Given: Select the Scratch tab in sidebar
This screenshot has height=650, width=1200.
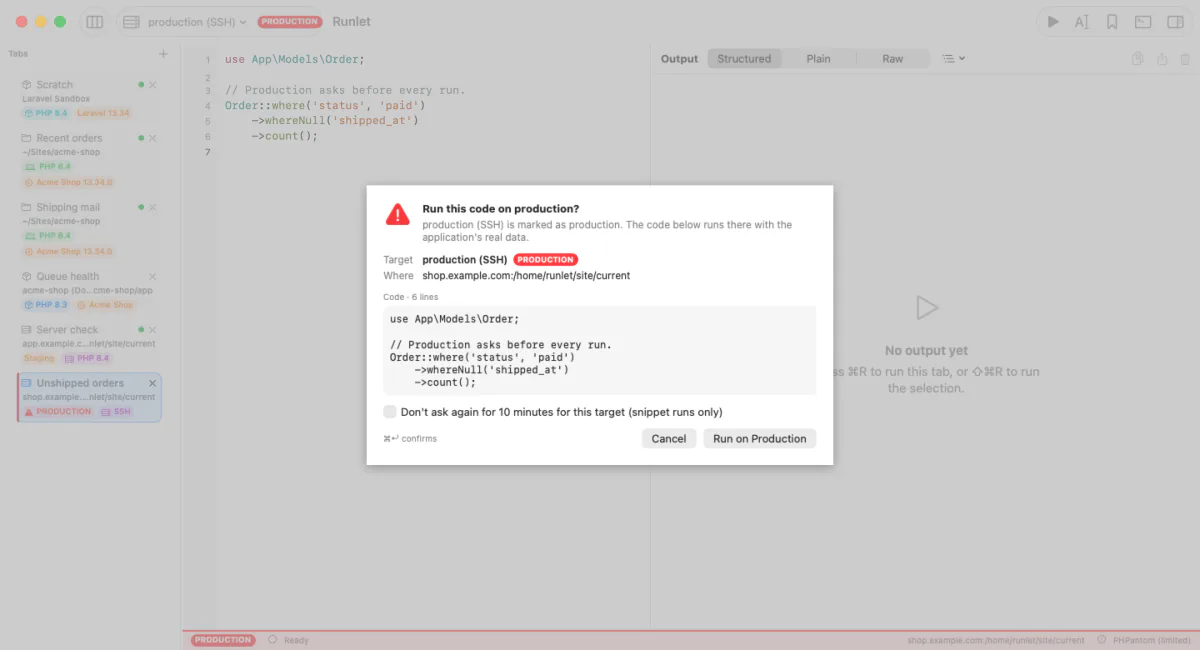Looking at the screenshot, I should click(x=90, y=98).
